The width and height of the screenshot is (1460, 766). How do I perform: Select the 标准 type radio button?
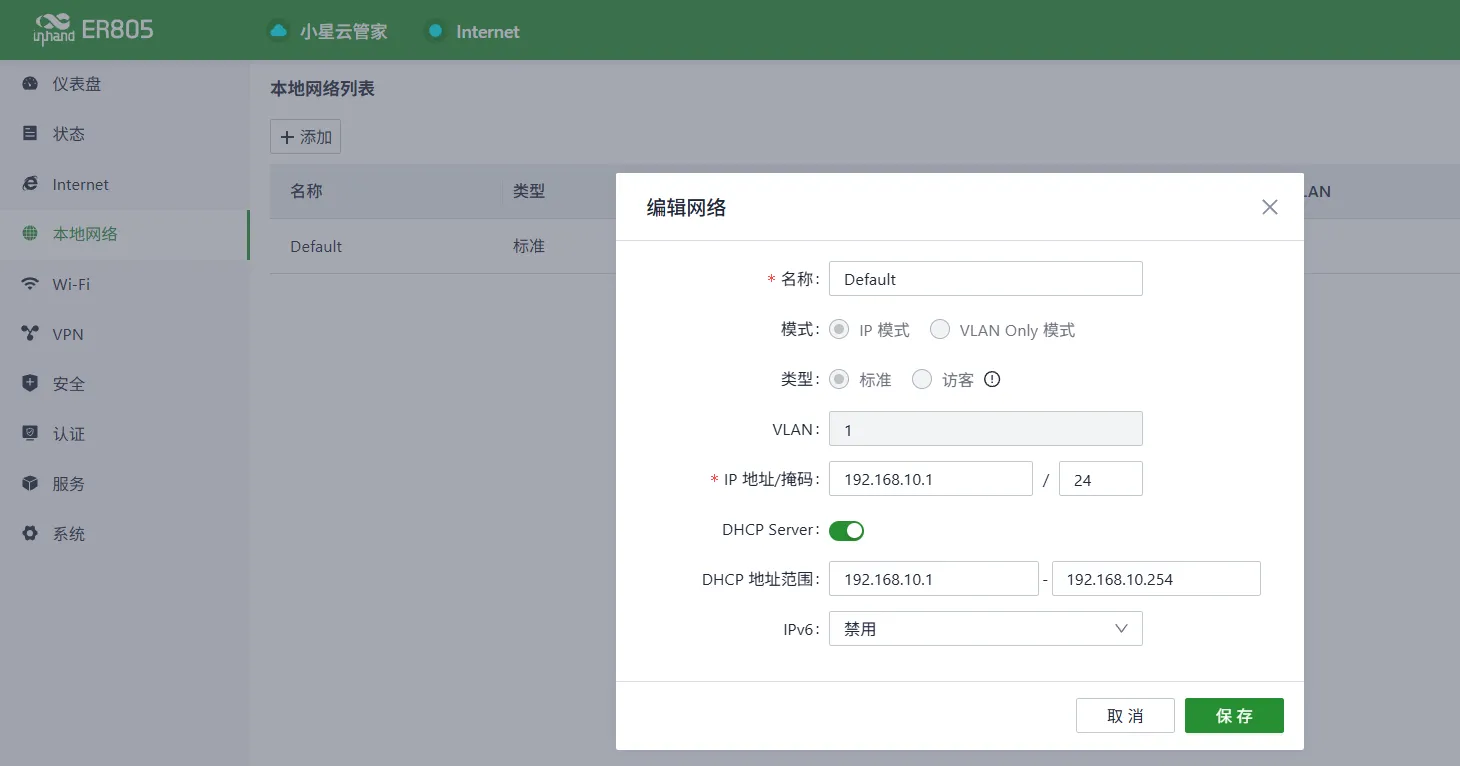point(840,379)
